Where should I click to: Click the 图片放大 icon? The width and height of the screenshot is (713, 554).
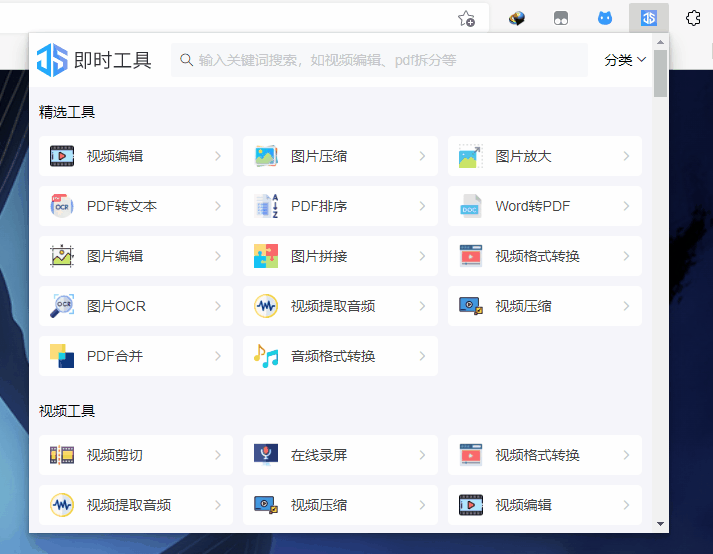point(471,156)
